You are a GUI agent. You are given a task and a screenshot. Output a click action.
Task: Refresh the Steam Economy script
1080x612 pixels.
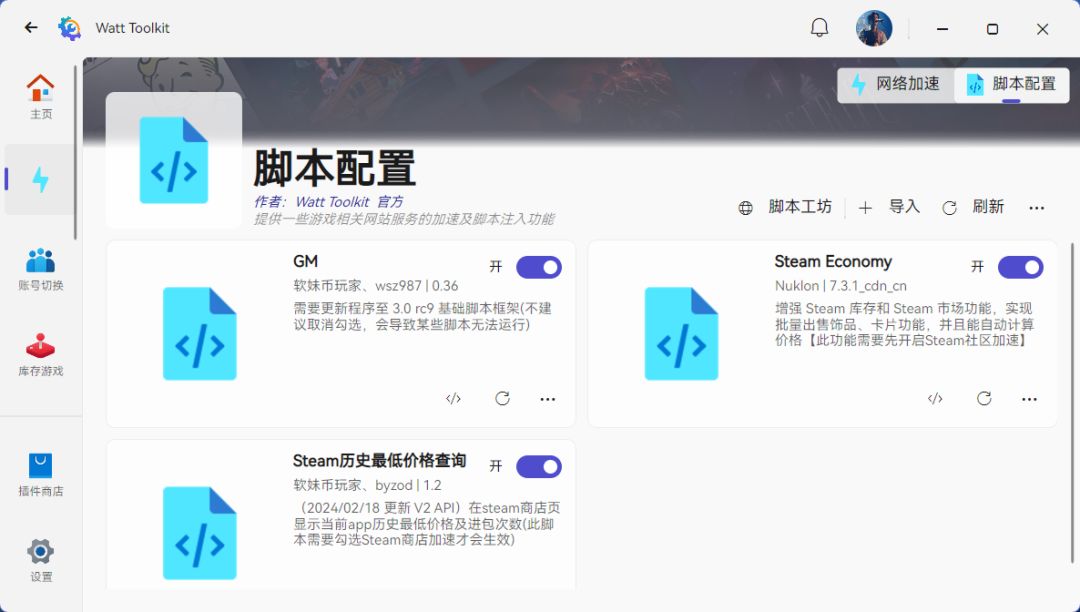984,399
